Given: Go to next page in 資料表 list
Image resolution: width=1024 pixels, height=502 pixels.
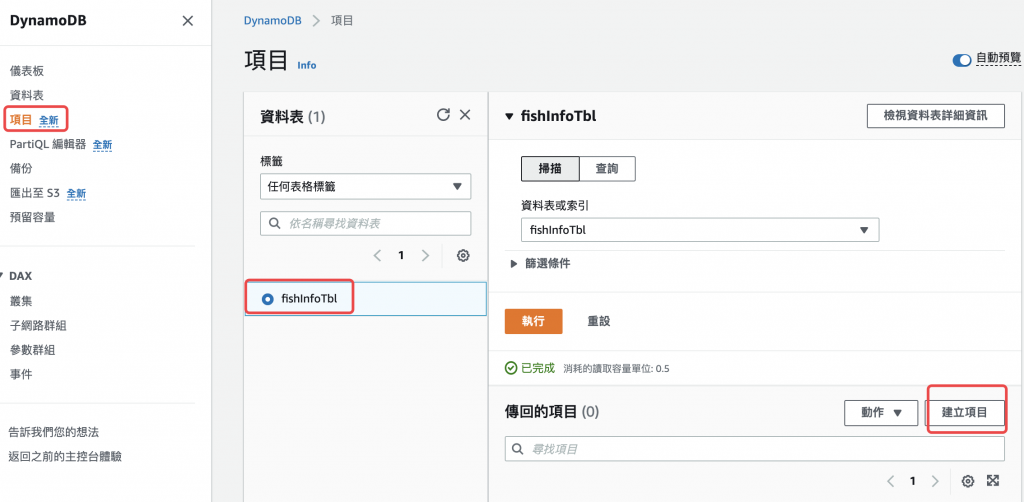Looking at the screenshot, I should click(425, 256).
